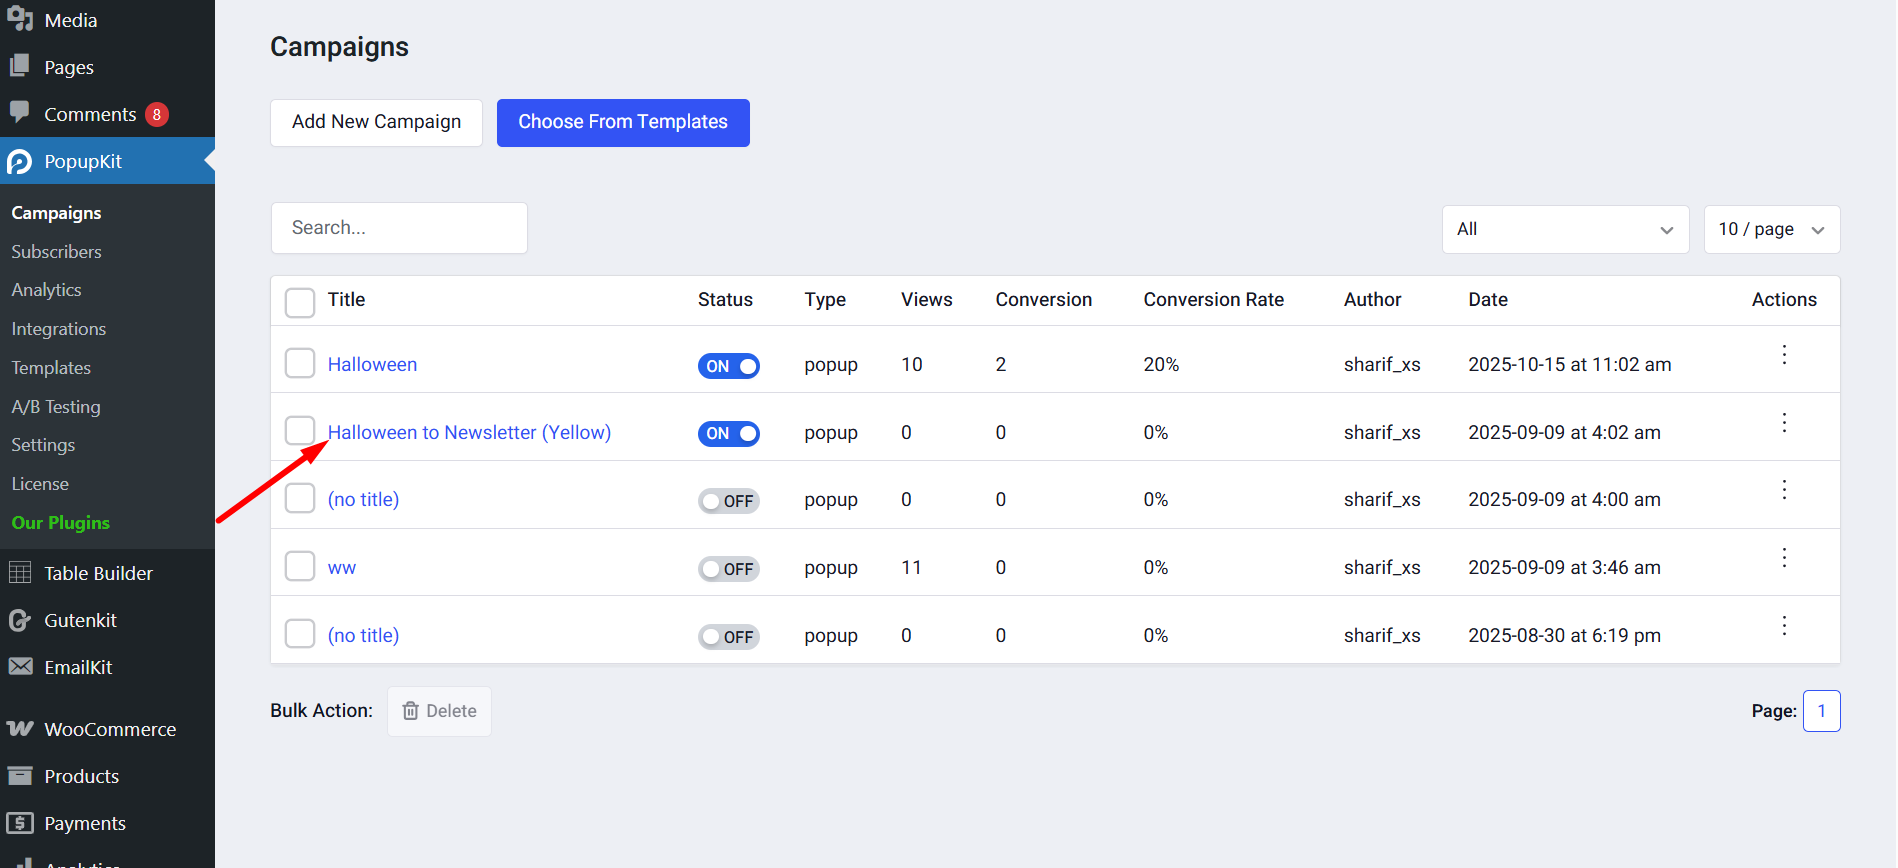Check the Halloween campaign checkbox

300,363
